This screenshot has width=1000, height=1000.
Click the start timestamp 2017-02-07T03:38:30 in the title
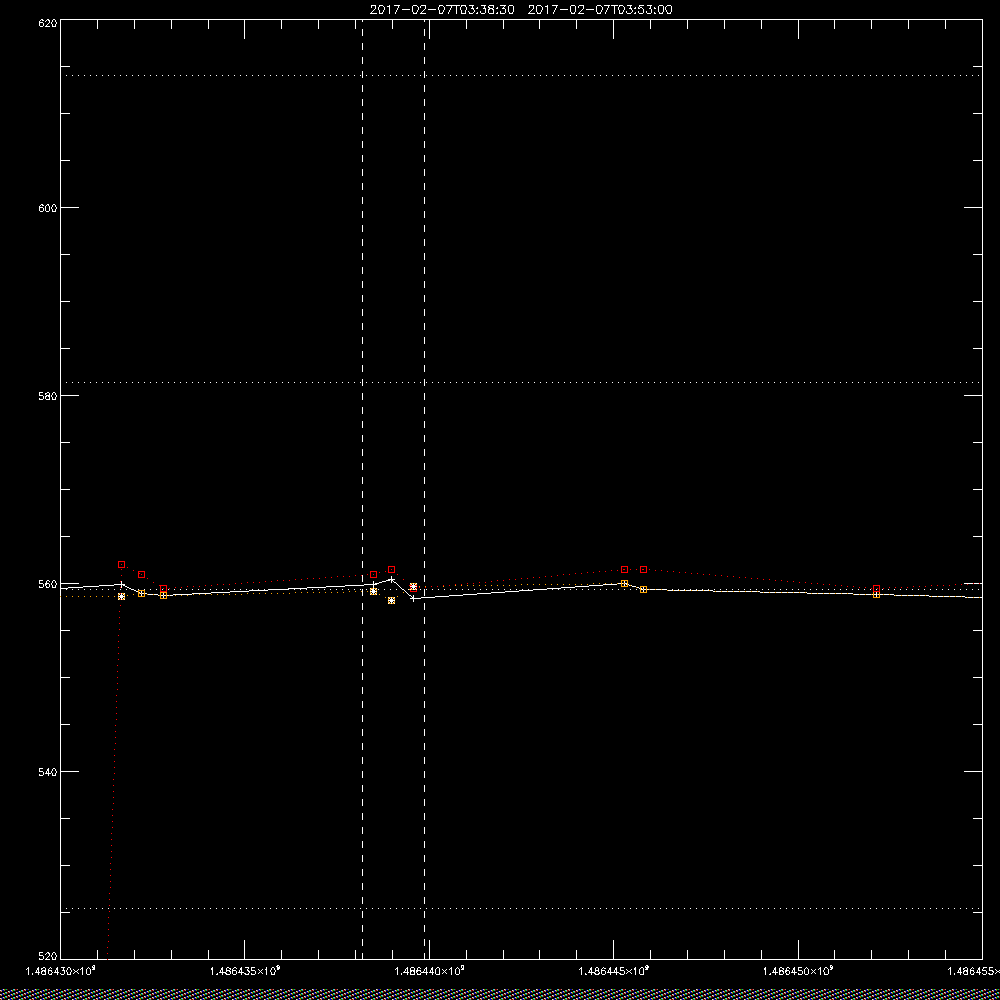(x=442, y=10)
